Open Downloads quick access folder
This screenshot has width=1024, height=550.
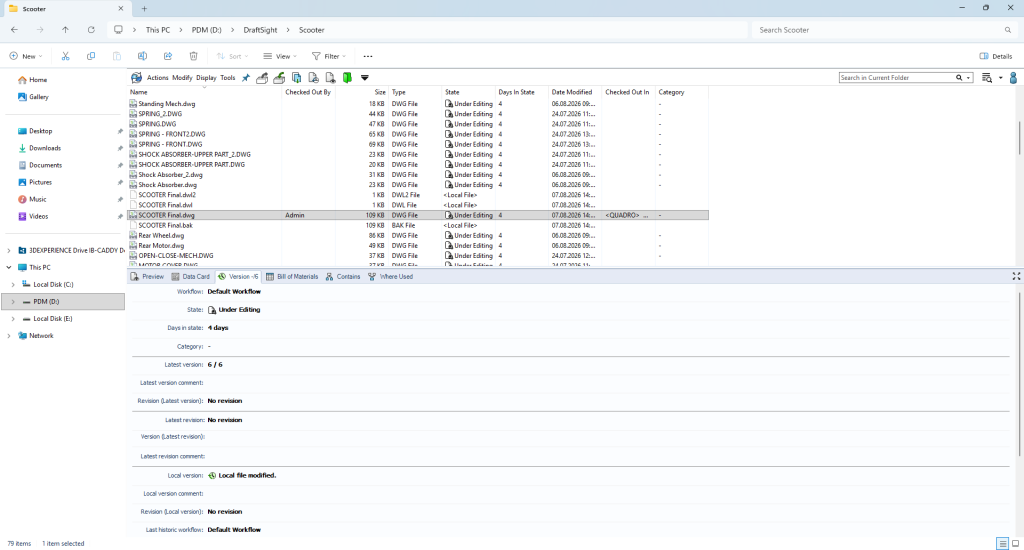pyautogui.click(x=39, y=148)
